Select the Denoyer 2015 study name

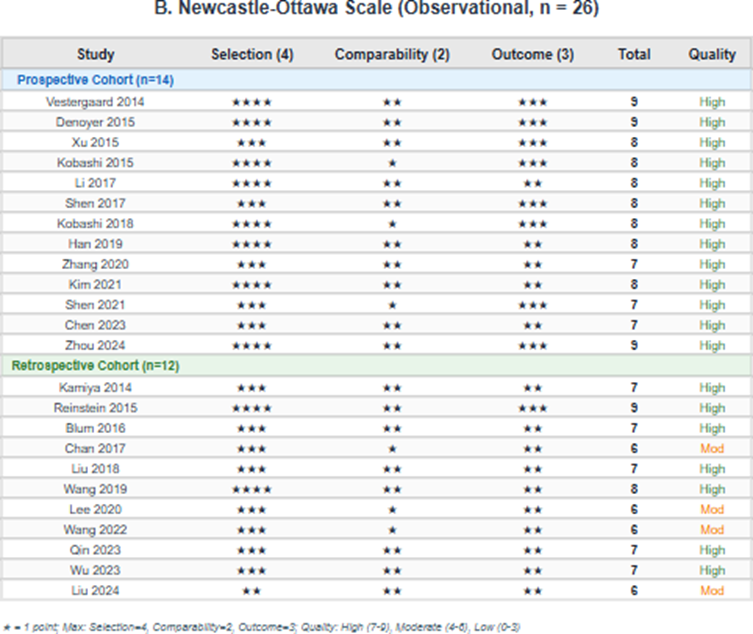pyautogui.click(x=95, y=122)
